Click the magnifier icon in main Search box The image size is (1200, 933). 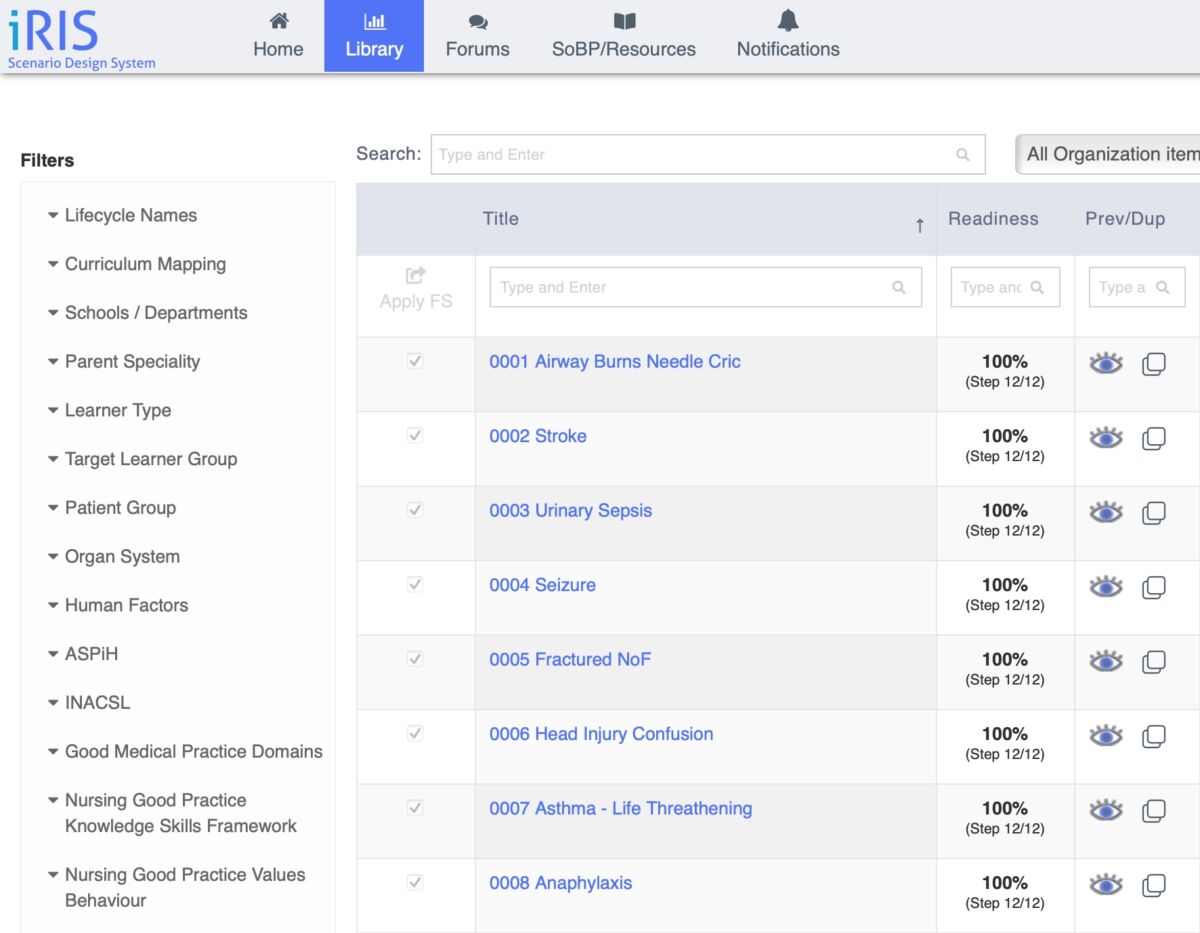[962, 155]
